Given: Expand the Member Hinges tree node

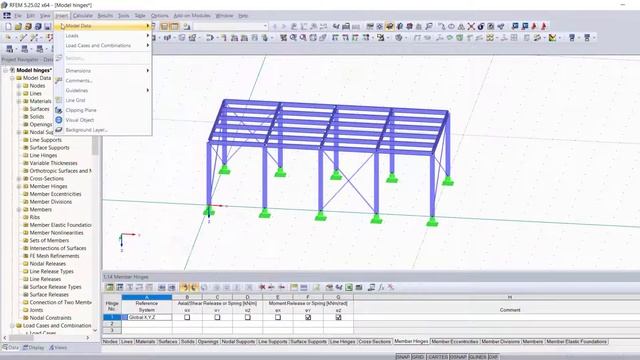Looking at the screenshot, I should (19, 187).
